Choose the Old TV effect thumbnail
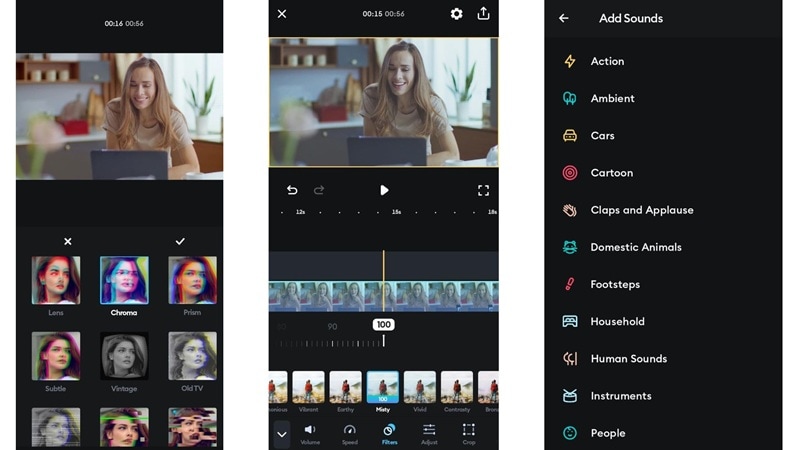Image resolution: width=800 pixels, height=450 pixels. point(192,356)
